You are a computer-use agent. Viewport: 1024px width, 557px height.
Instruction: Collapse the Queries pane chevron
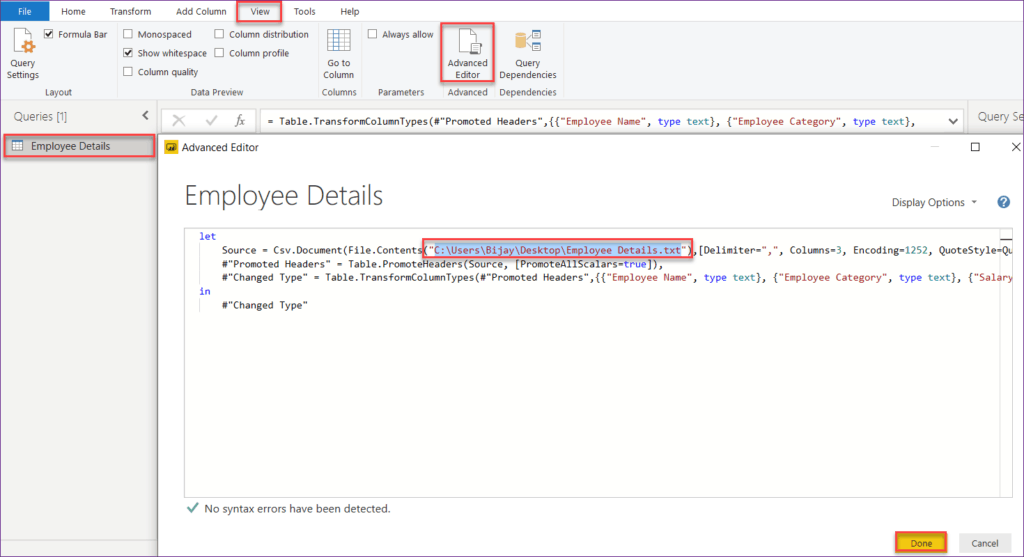[145, 116]
